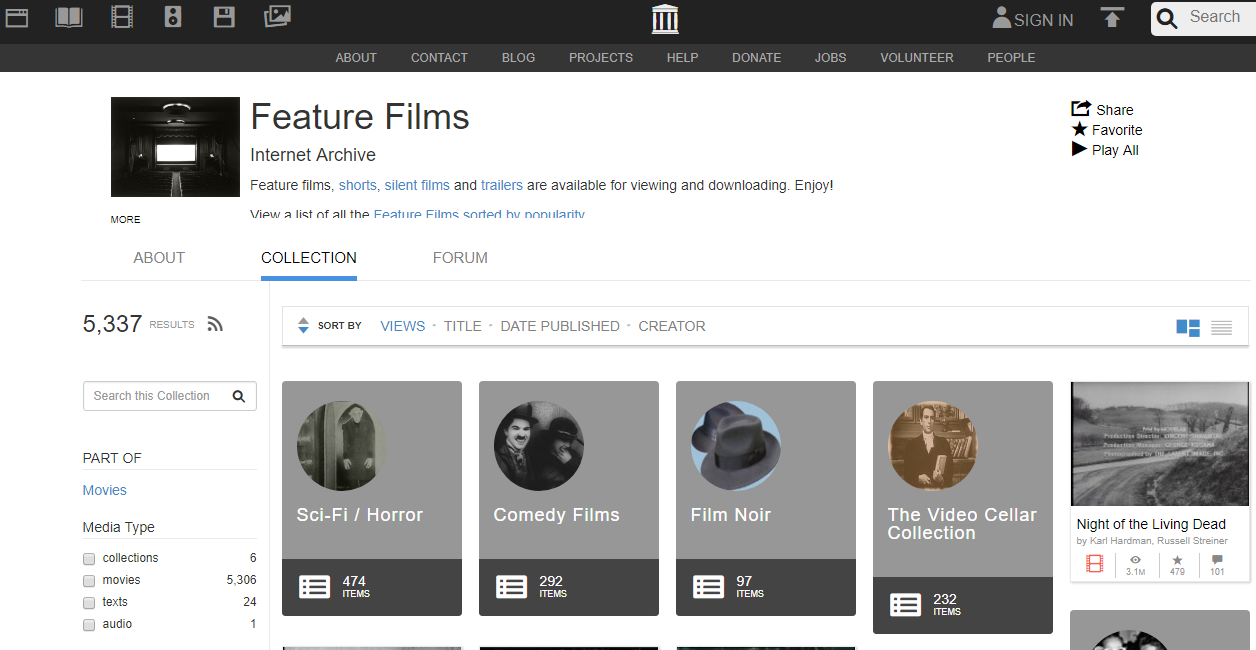The height and width of the screenshot is (650, 1256).
Task: Open the Sci-Fi / Horror collection image
Action: click(341, 446)
